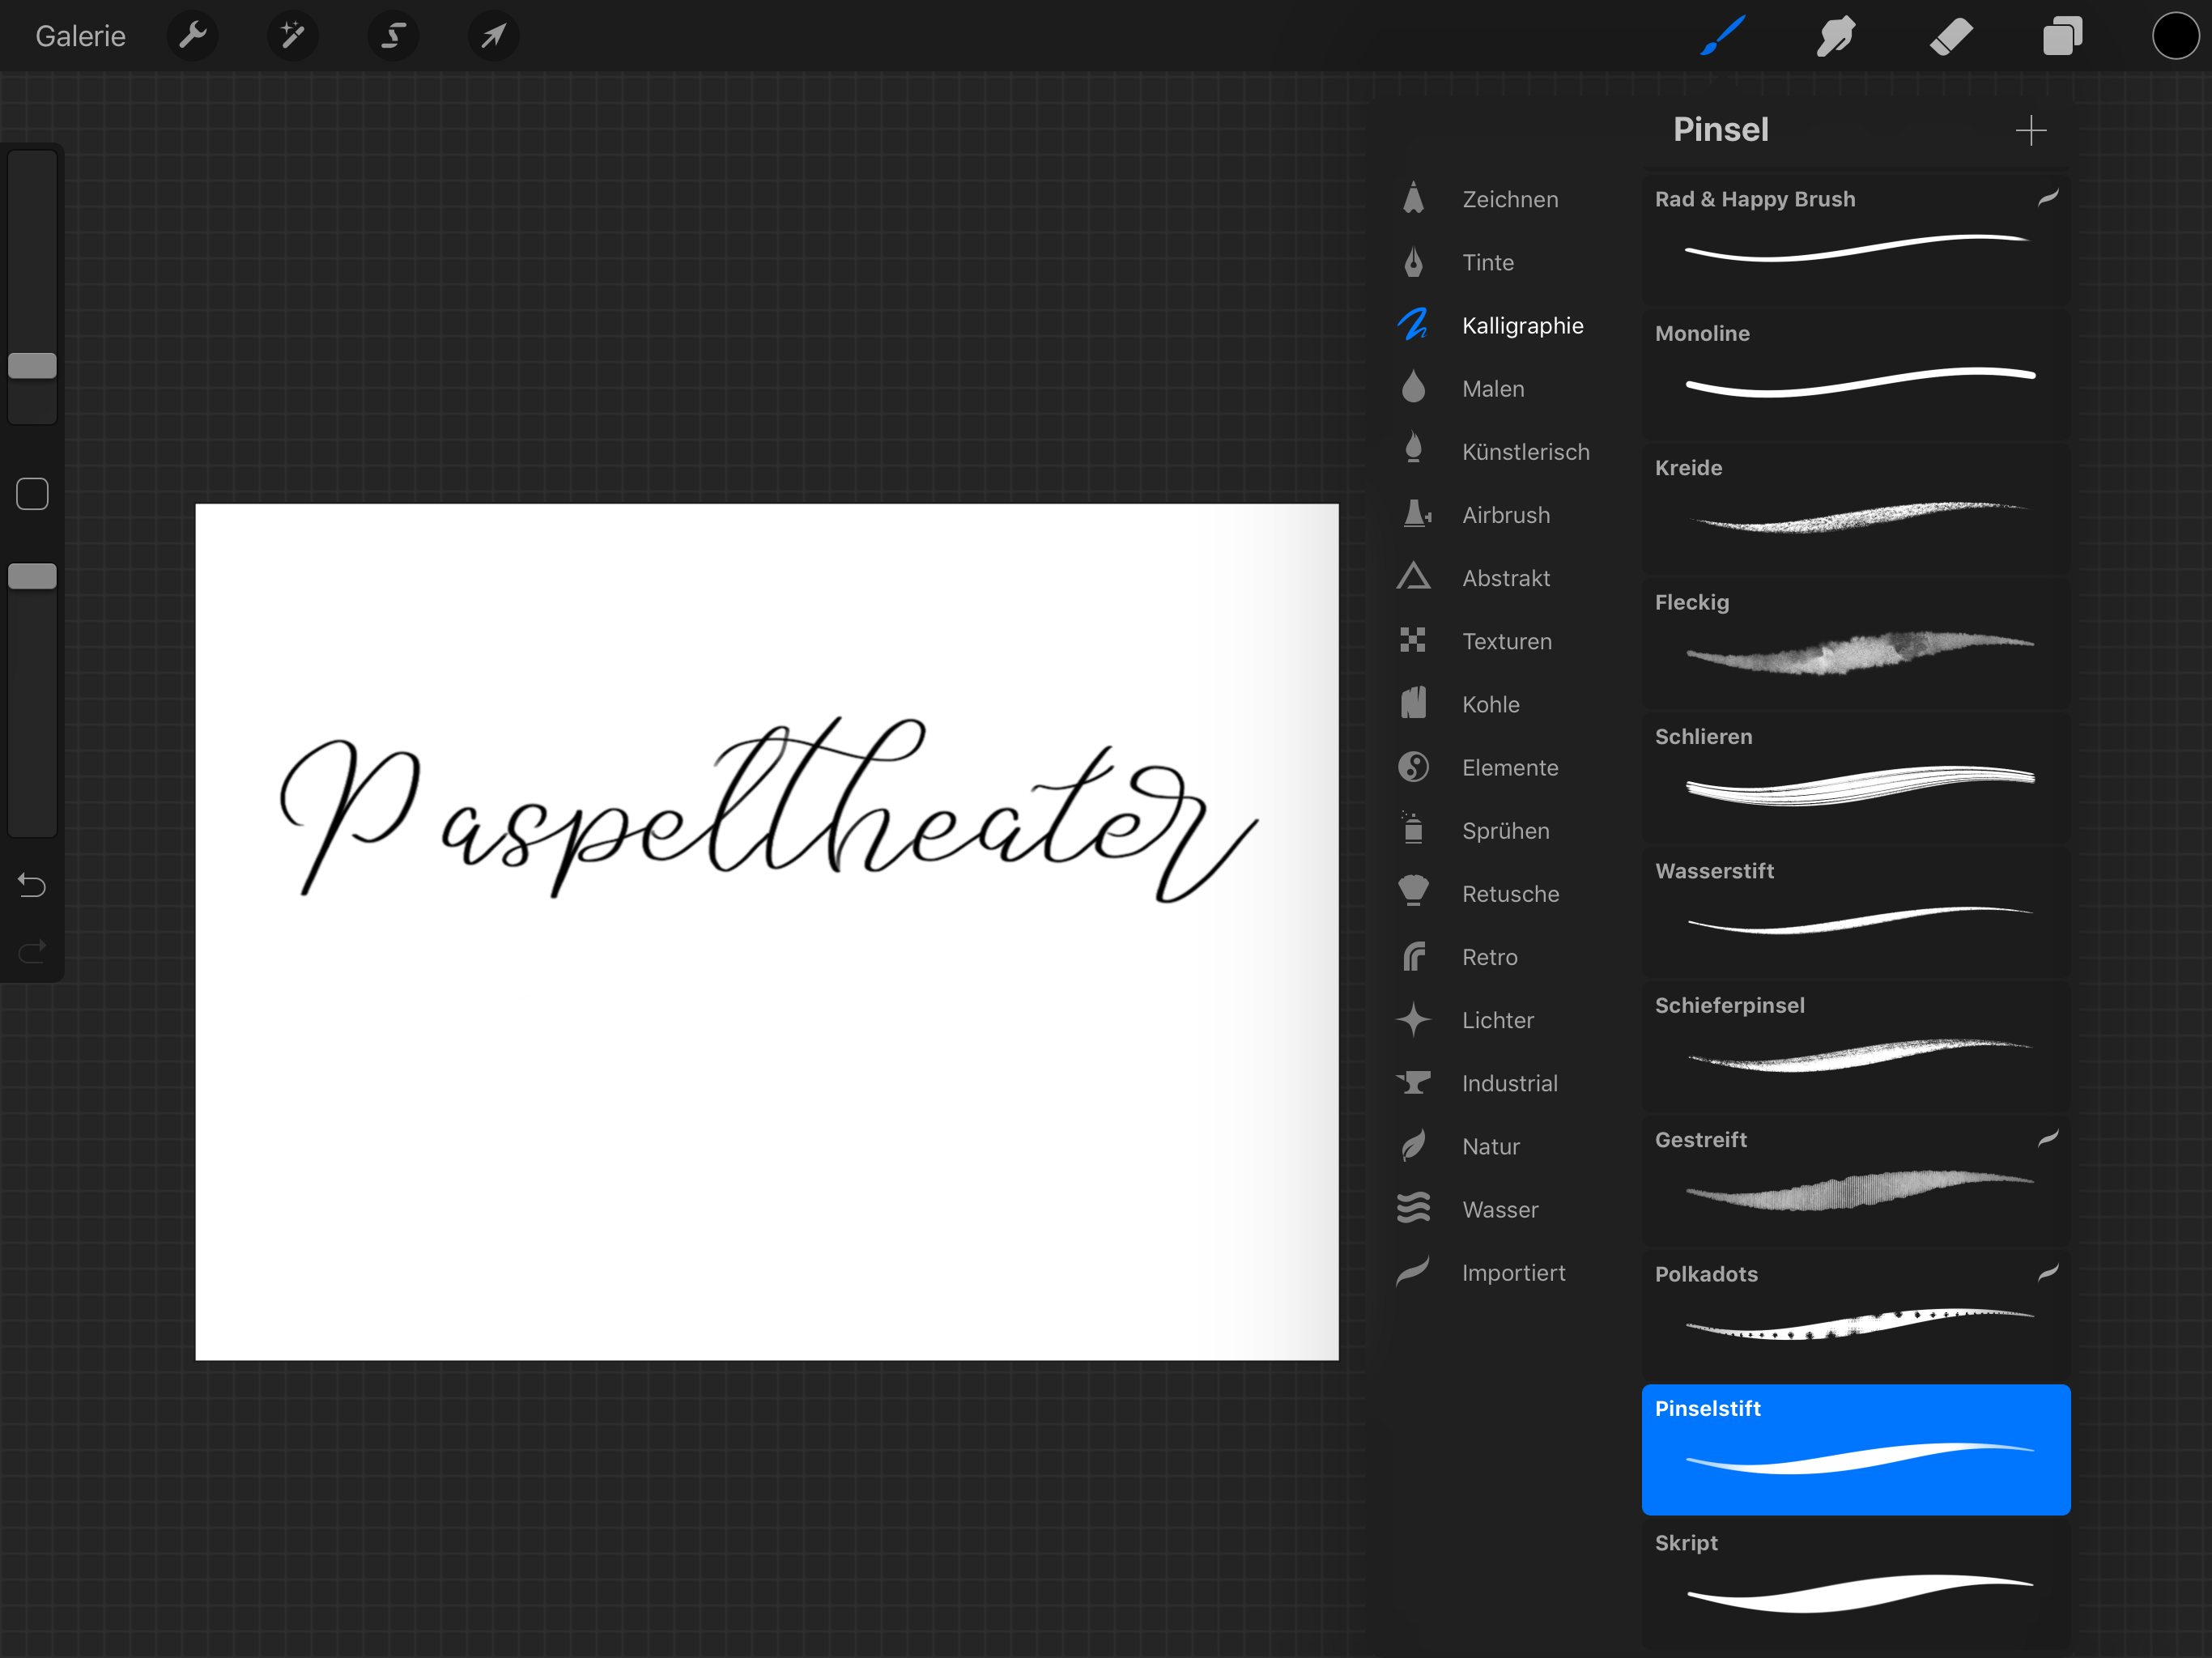Open the Abstrakt brush set
Image resolution: width=2212 pixels, height=1658 pixels.
(x=1505, y=578)
